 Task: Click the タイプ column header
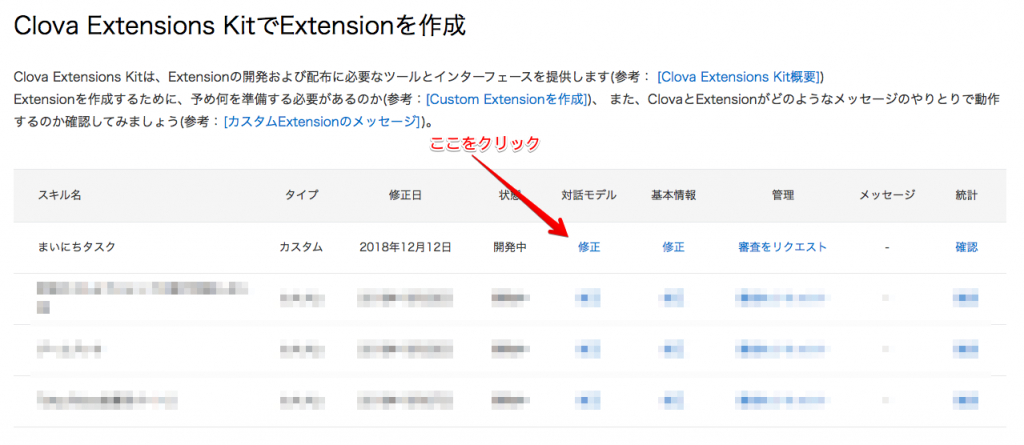pyautogui.click(x=302, y=195)
